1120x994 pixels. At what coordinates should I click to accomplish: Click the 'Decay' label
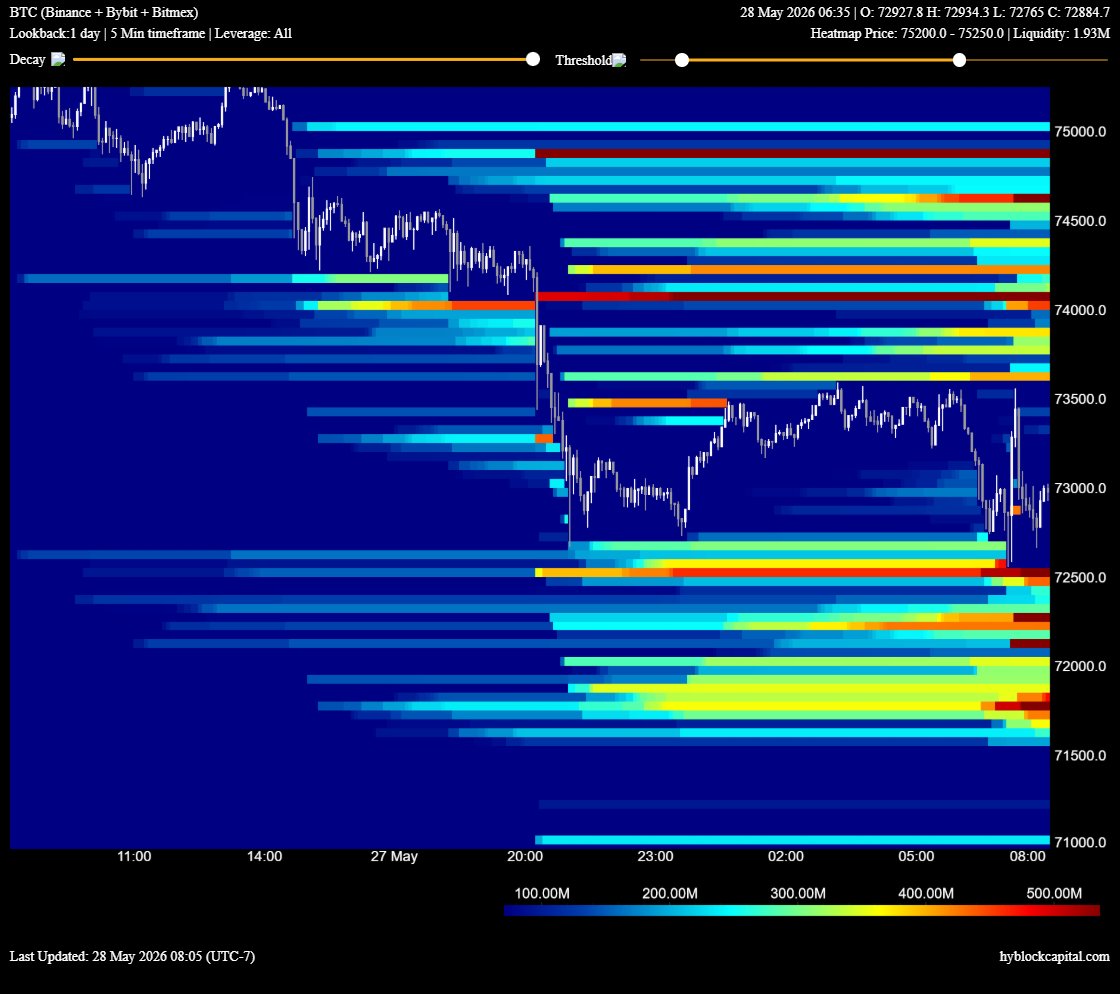[27, 59]
